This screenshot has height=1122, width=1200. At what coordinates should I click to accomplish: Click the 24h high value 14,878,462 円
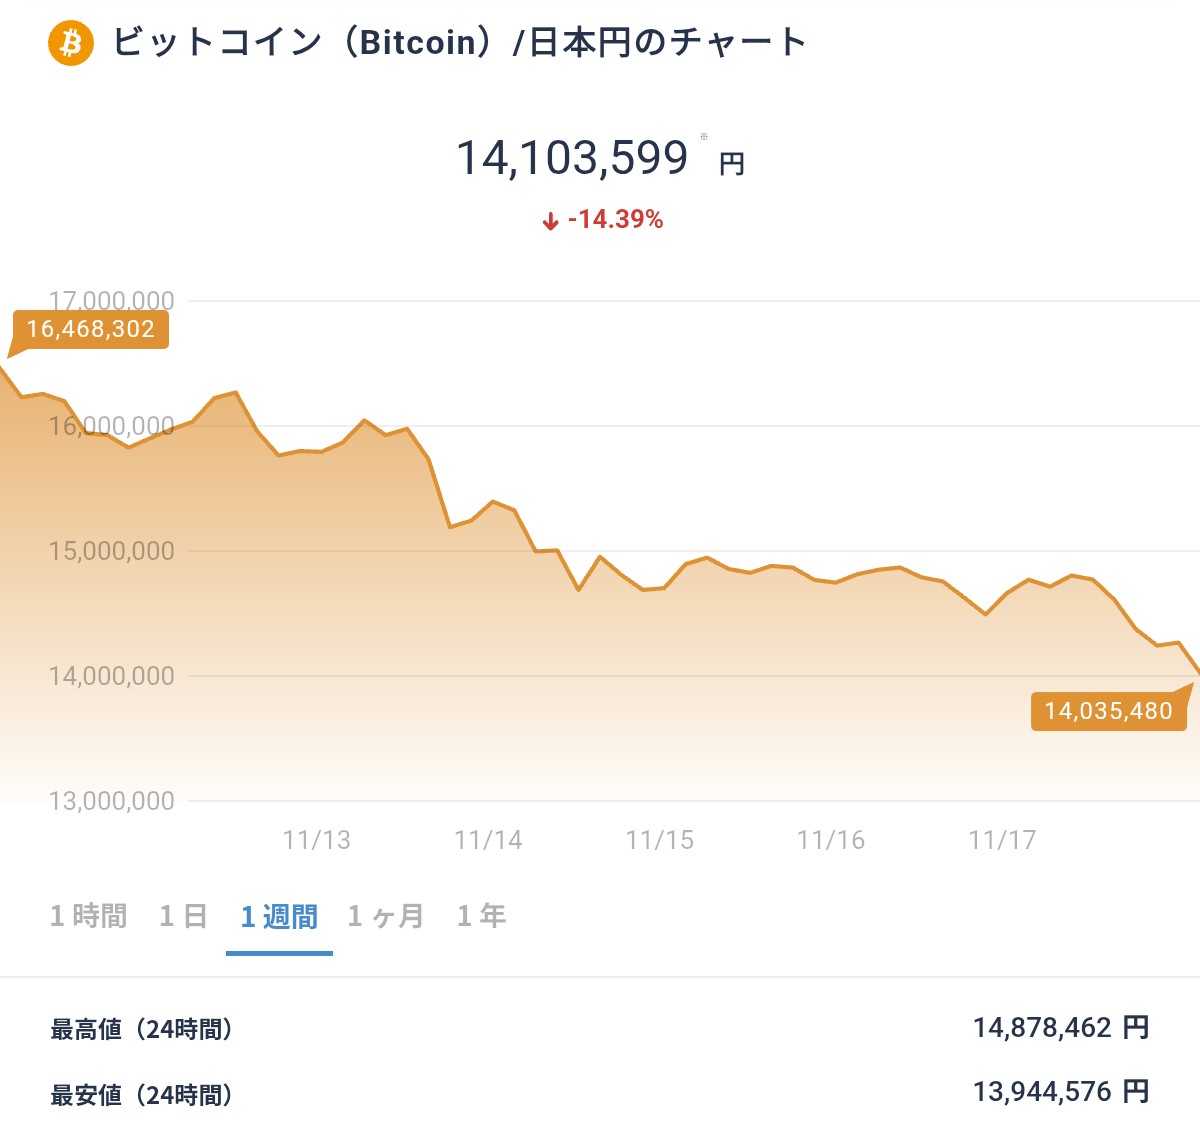coord(1061,1027)
